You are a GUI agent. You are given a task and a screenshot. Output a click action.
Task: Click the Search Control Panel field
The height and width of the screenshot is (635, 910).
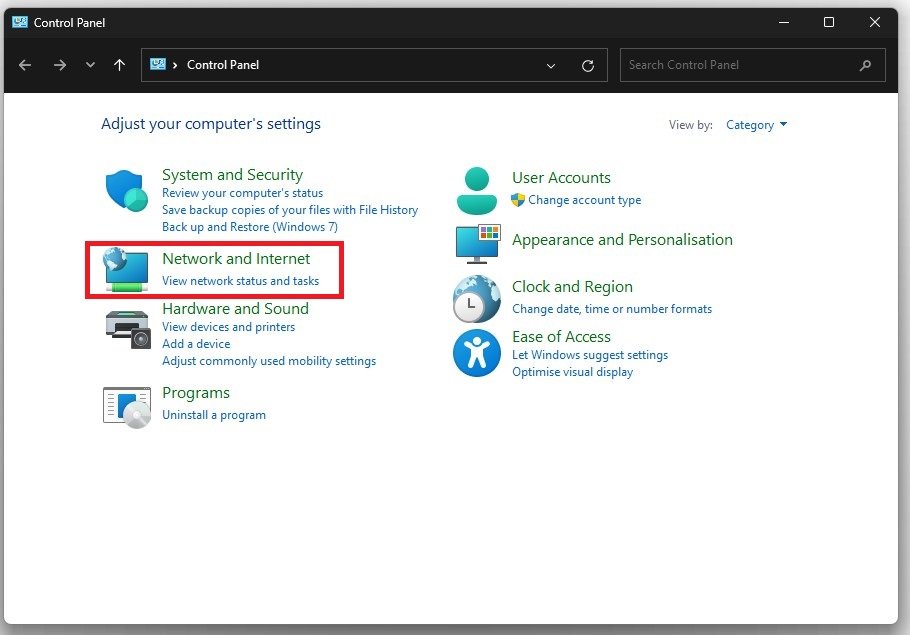tap(740, 65)
